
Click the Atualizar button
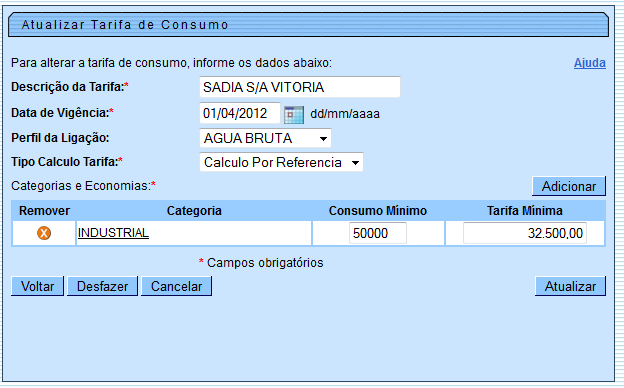click(x=570, y=286)
